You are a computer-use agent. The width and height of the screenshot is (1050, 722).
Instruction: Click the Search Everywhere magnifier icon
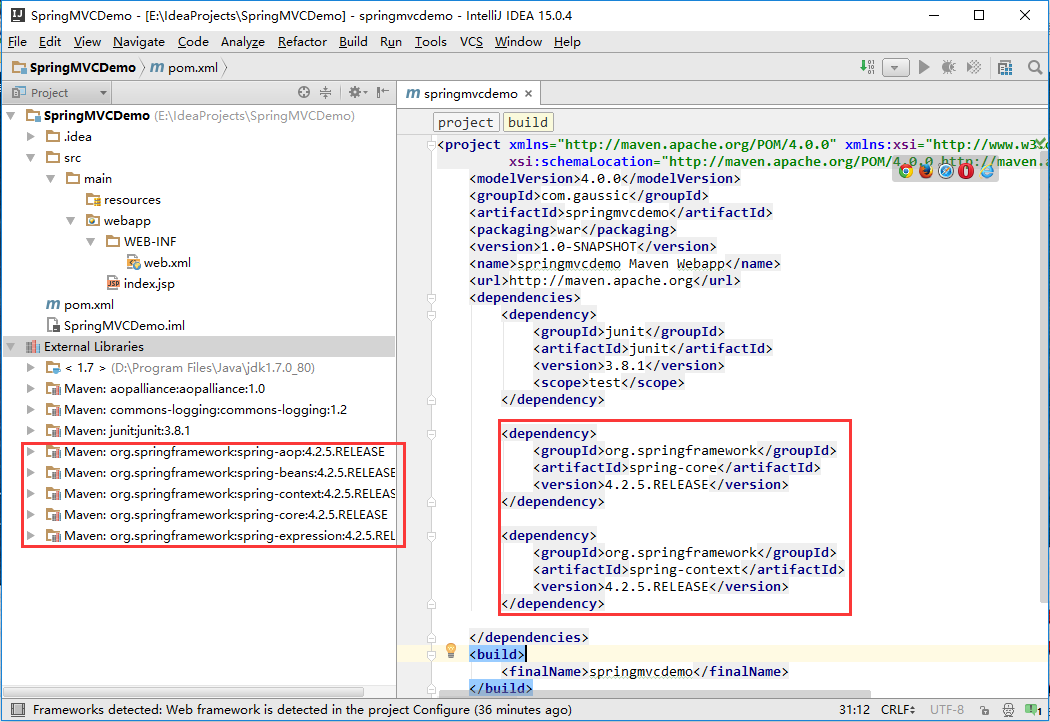click(x=1035, y=67)
